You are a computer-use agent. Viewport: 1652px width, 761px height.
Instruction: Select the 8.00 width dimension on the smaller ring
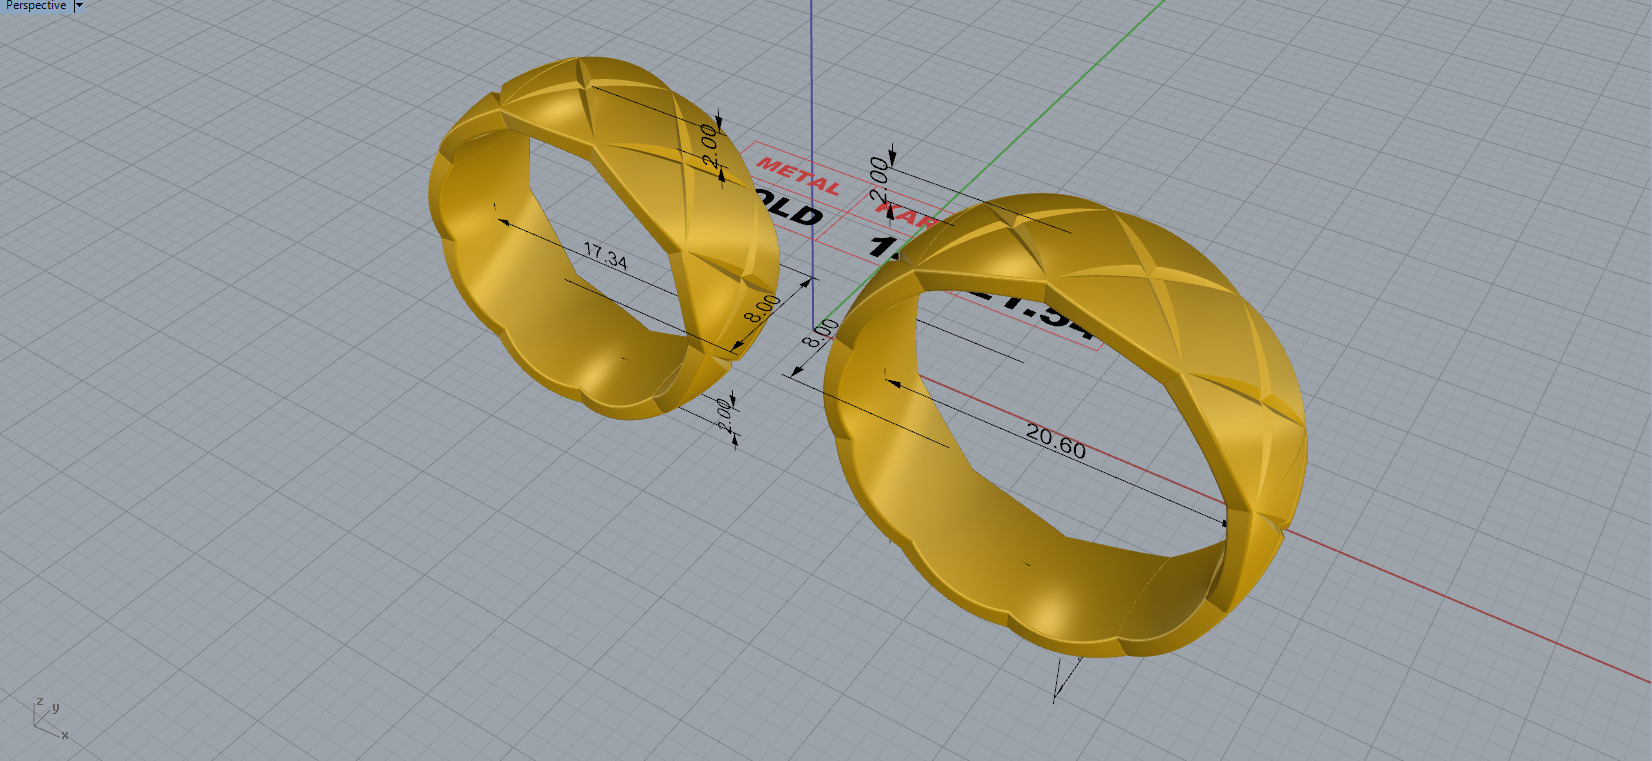coord(762,309)
